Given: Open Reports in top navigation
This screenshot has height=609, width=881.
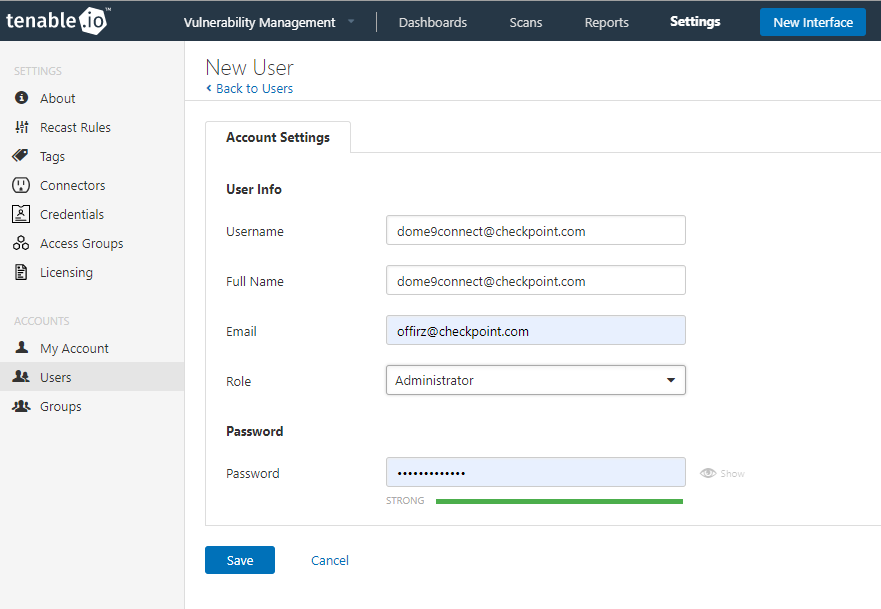Looking at the screenshot, I should [606, 22].
